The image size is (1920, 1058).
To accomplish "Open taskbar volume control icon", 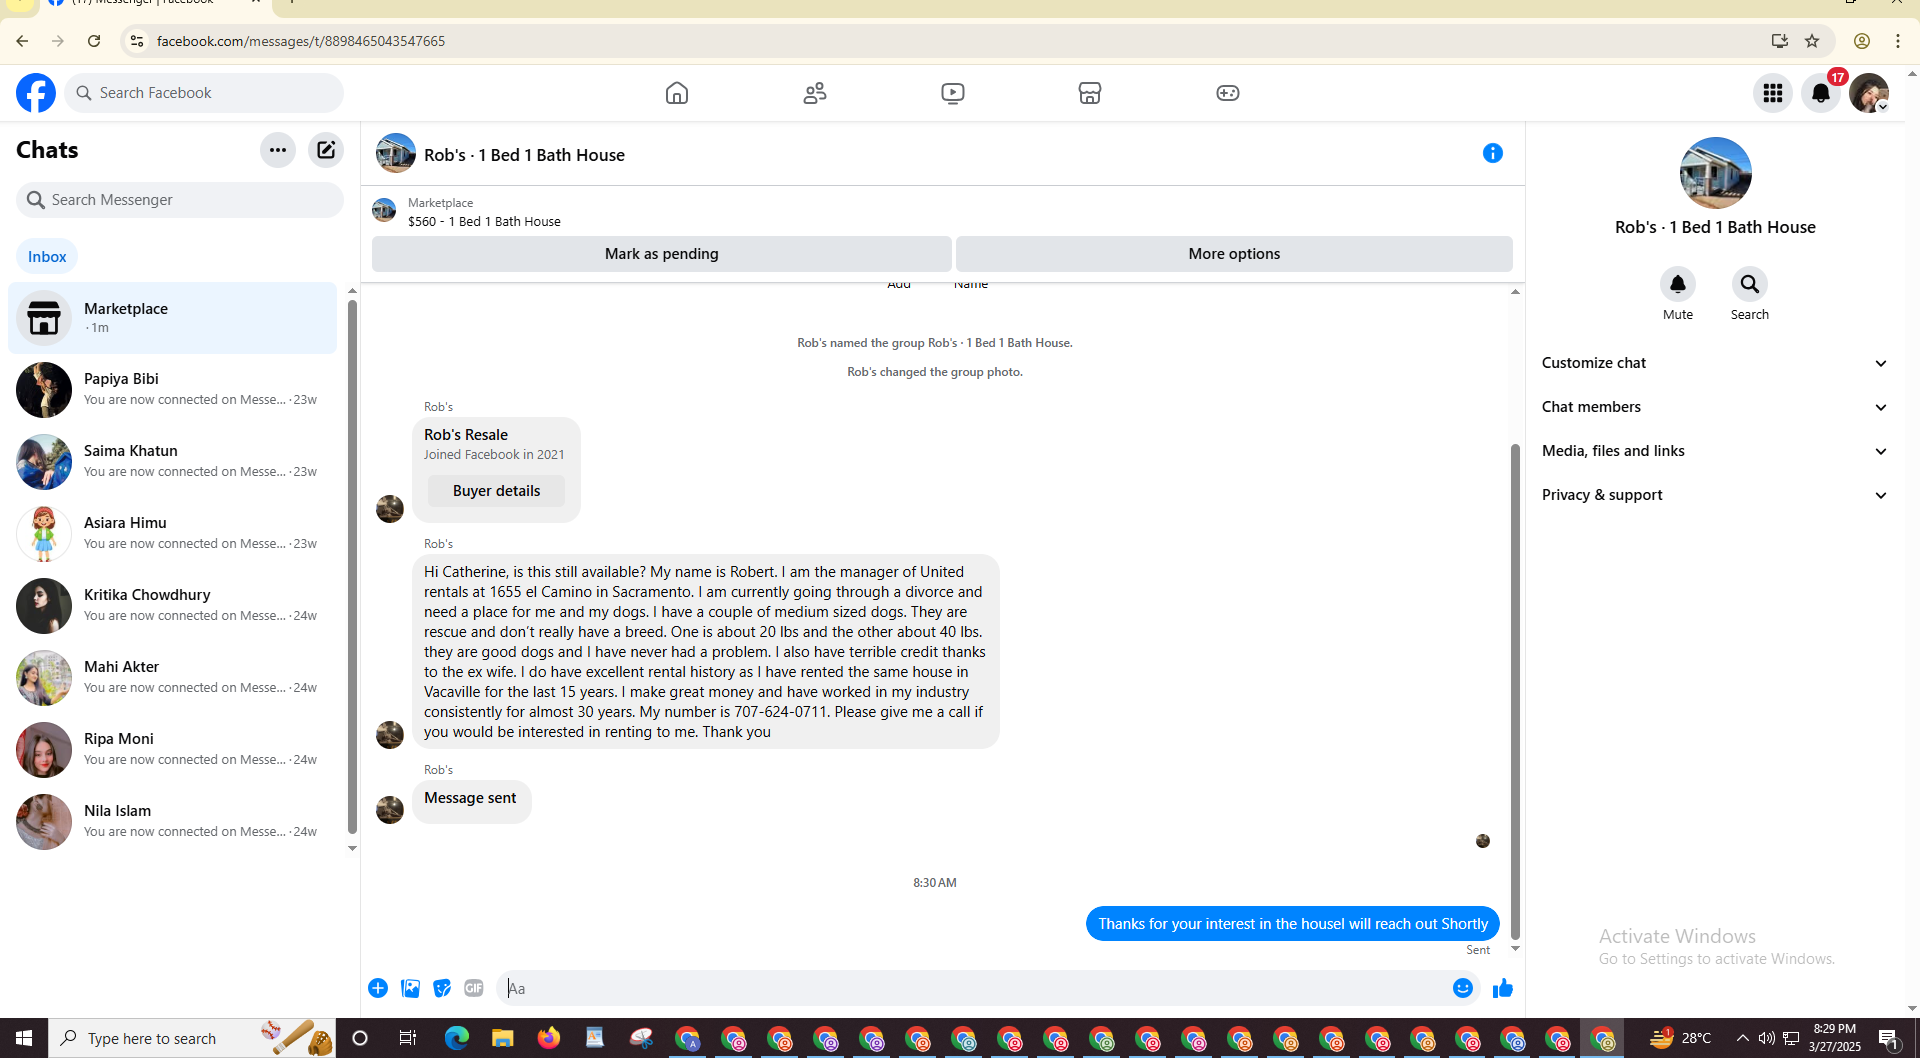I will tap(1767, 1038).
